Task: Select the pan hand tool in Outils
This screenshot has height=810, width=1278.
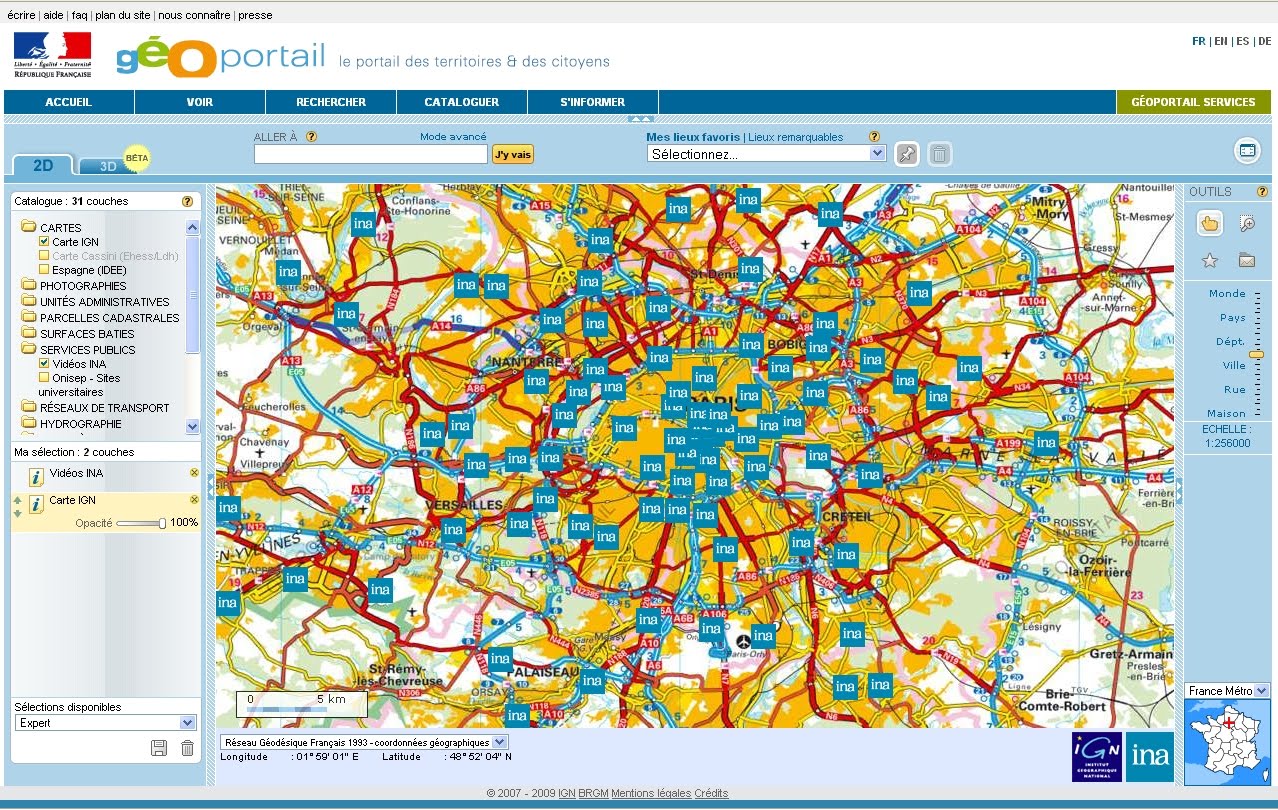Action: [1210, 223]
